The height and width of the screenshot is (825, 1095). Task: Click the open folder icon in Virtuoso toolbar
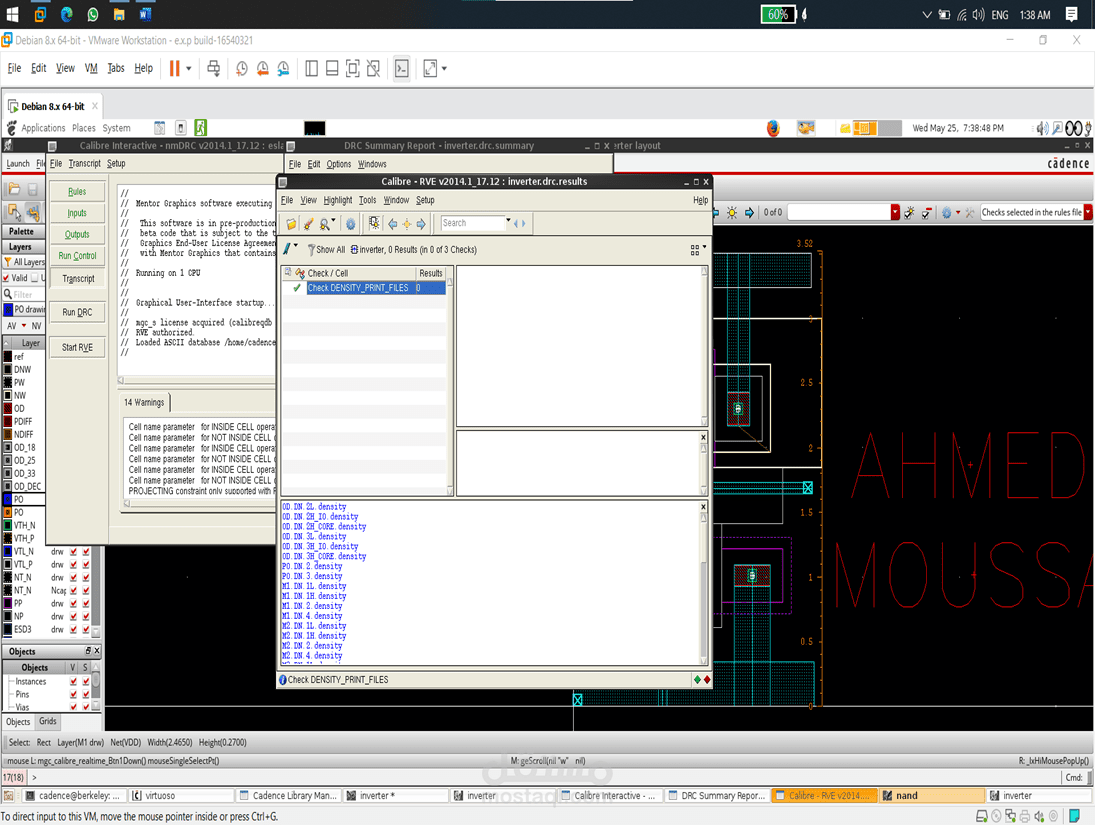(x=14, y=189)
